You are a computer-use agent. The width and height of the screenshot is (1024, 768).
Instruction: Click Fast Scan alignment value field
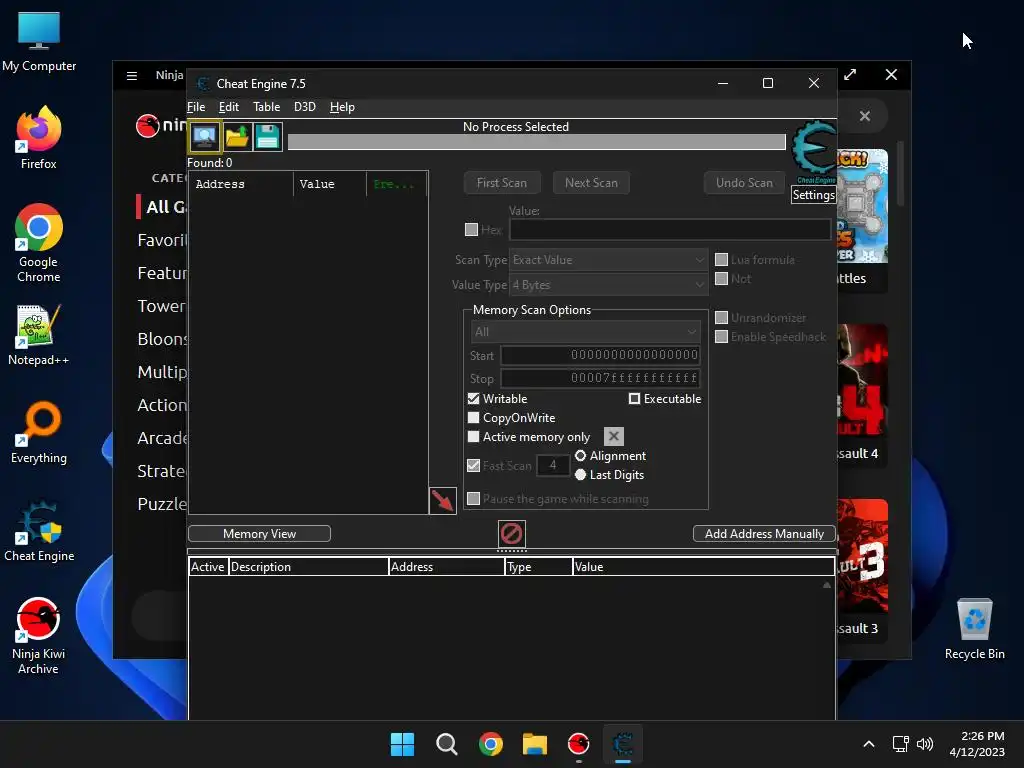(552, 465)
